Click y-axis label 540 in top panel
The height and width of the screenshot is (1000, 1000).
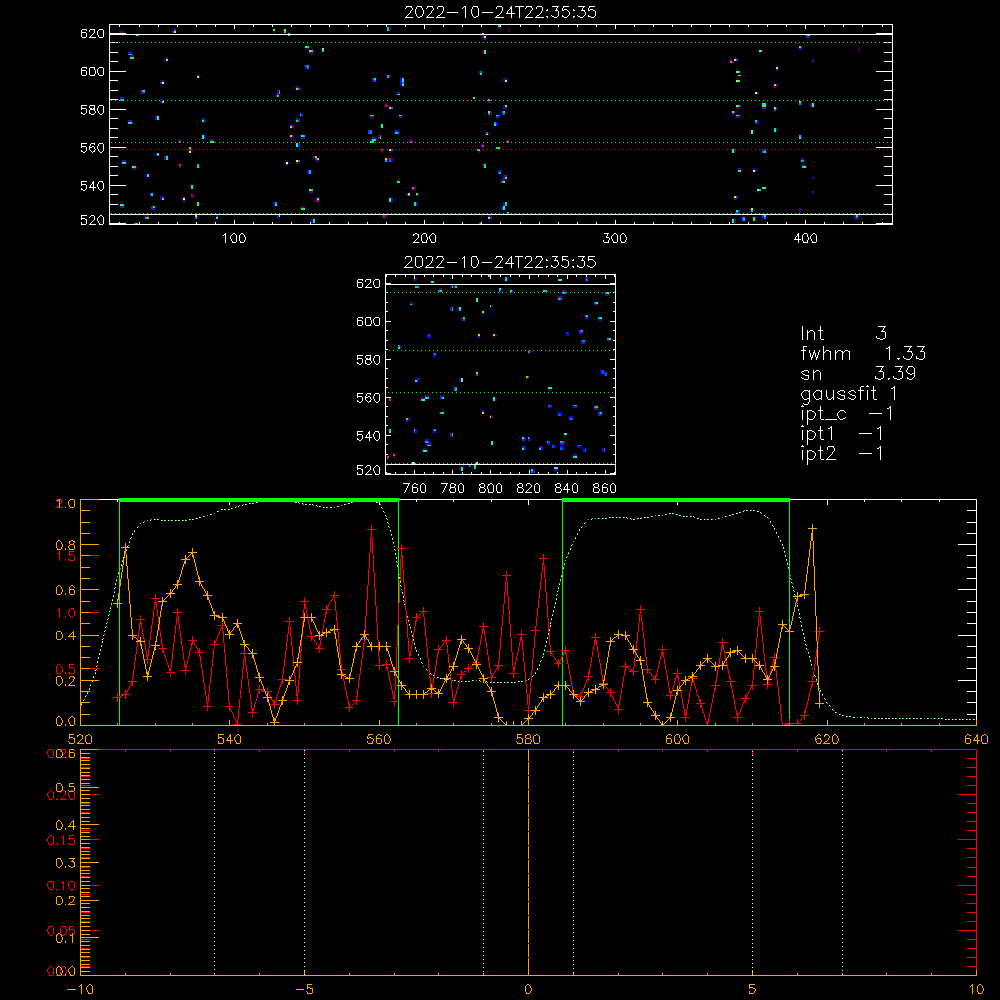[x=92, y=186]
